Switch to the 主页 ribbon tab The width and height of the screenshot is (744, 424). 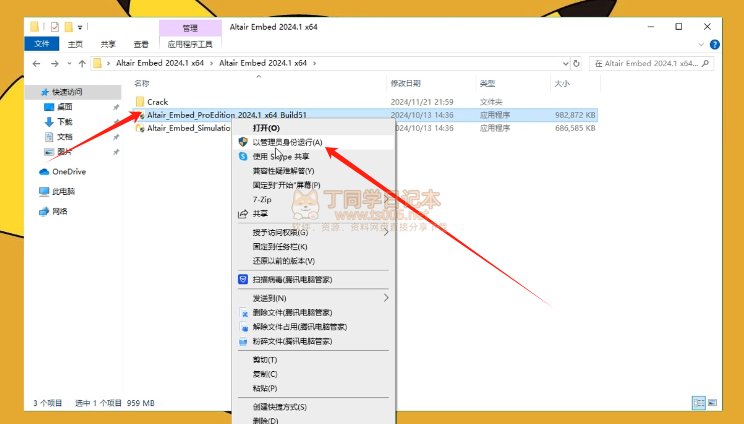(x=75, y=44)
